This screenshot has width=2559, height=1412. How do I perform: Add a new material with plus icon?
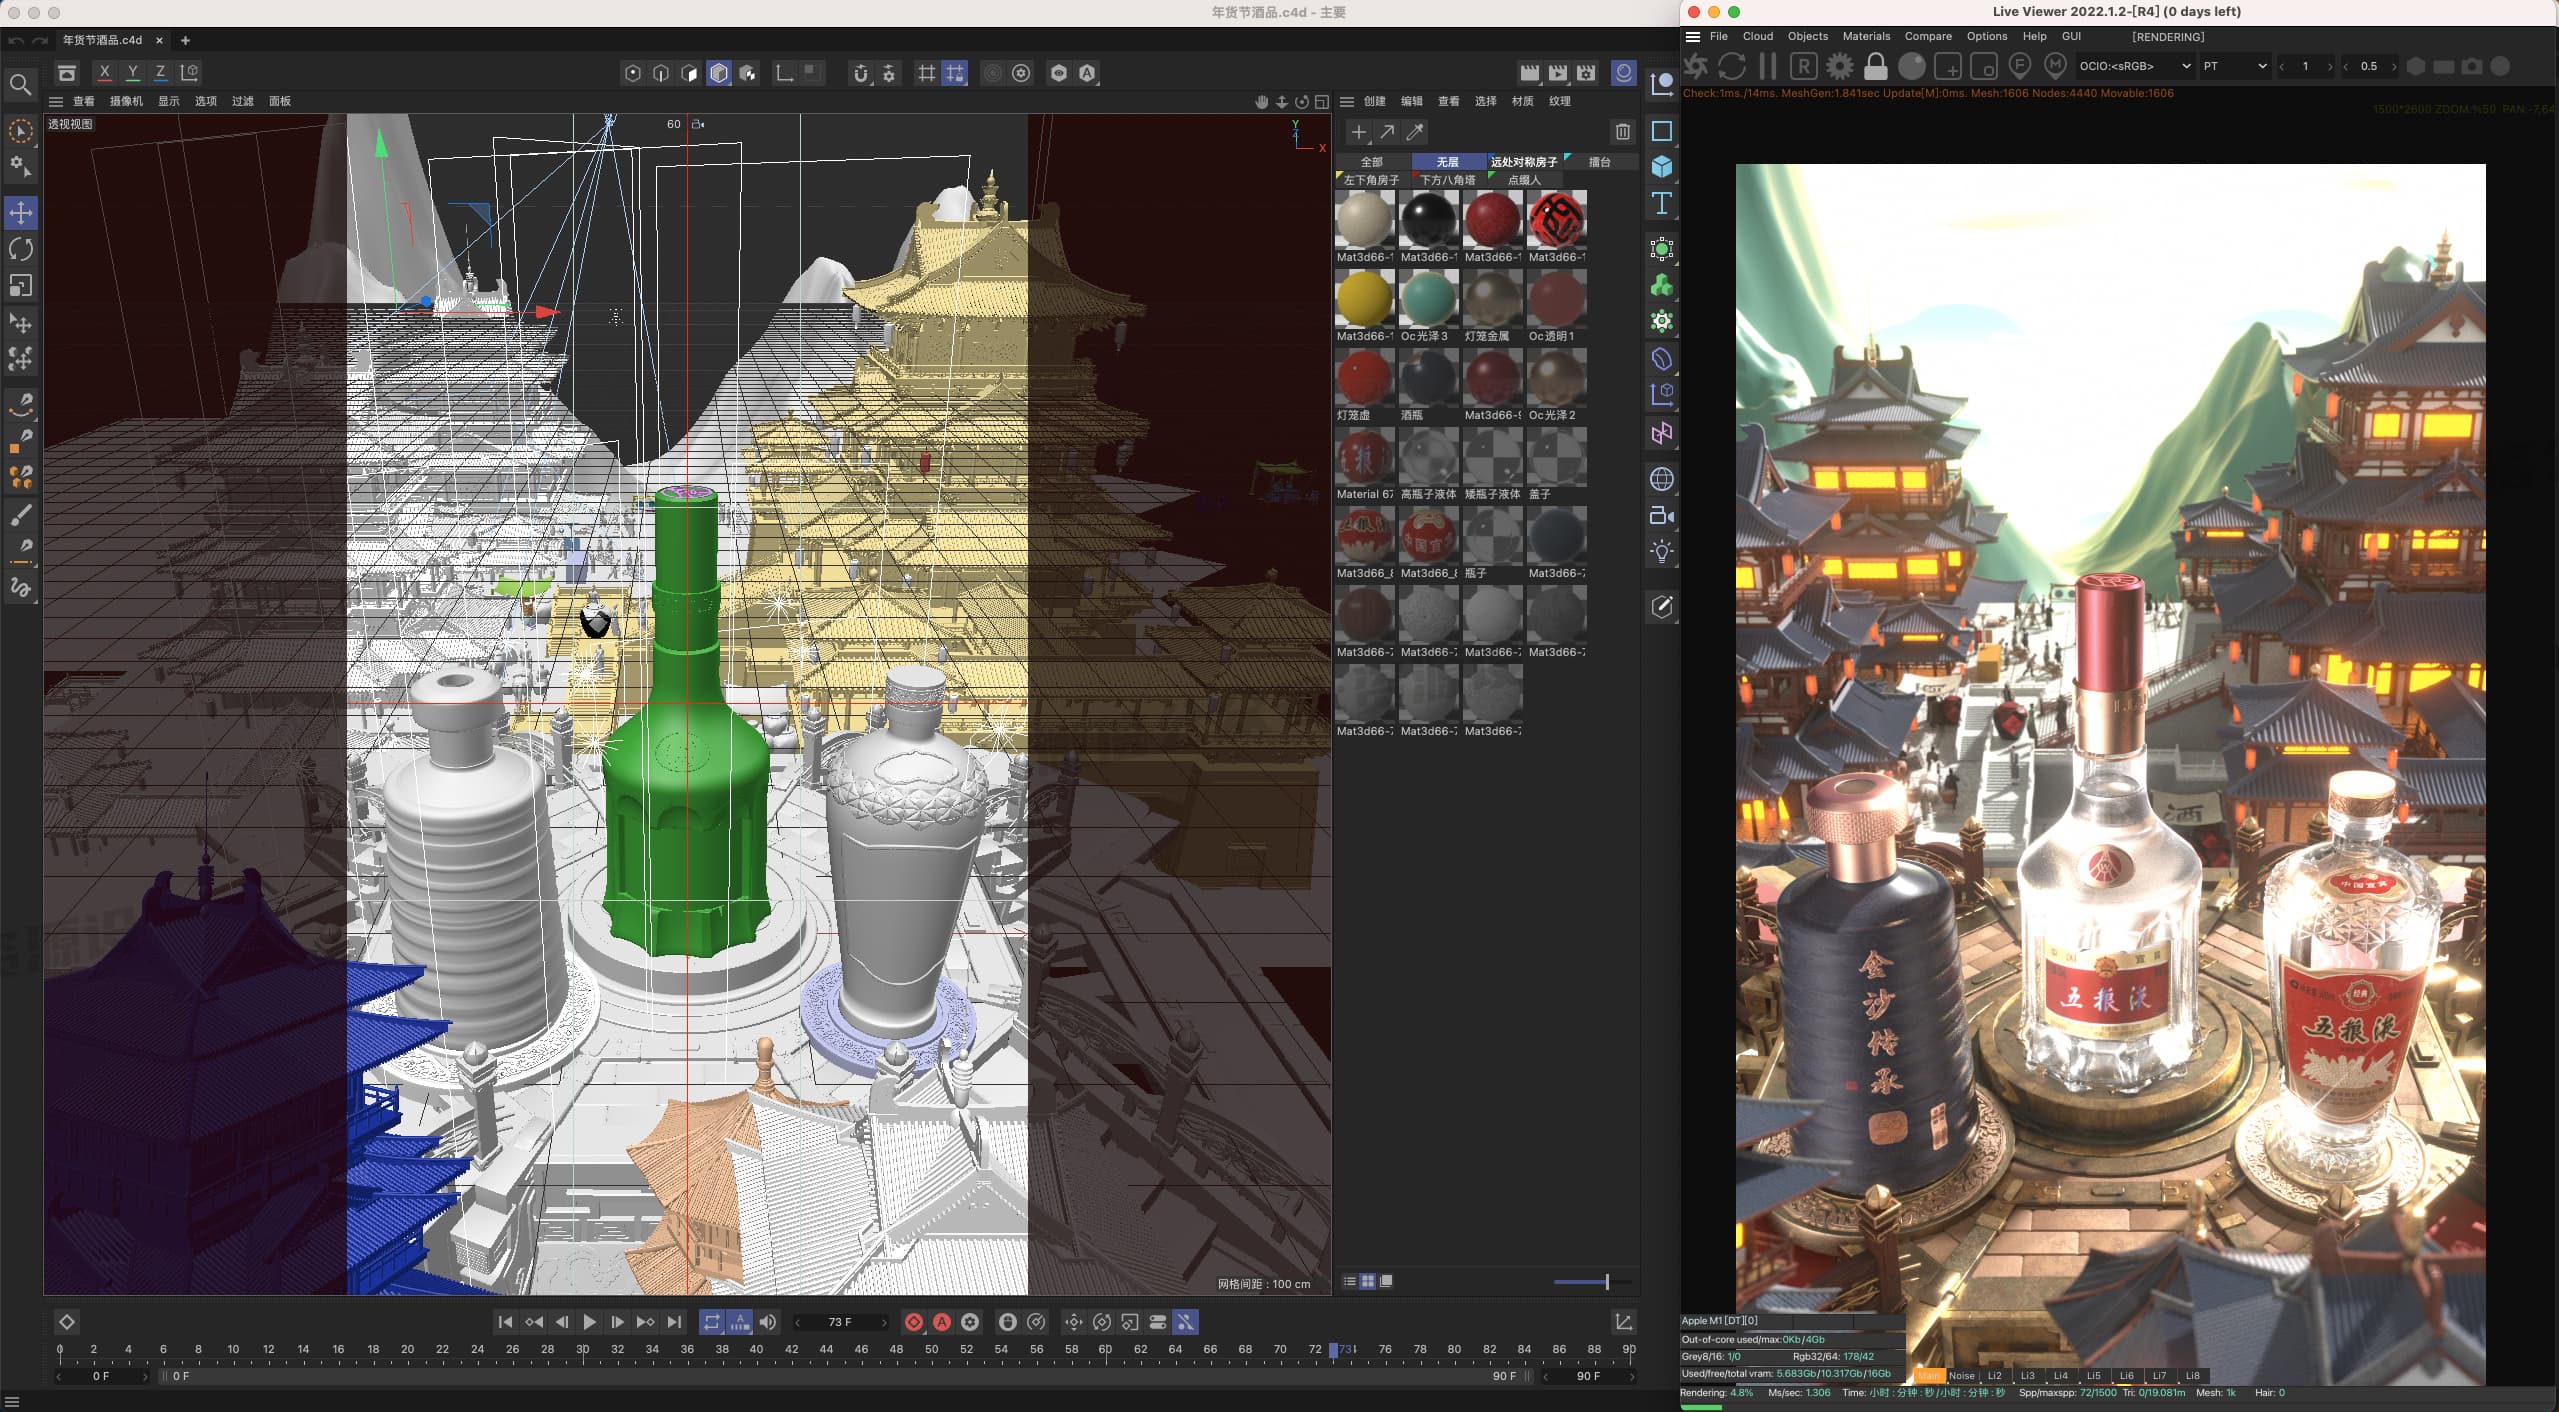(1358, 132)
